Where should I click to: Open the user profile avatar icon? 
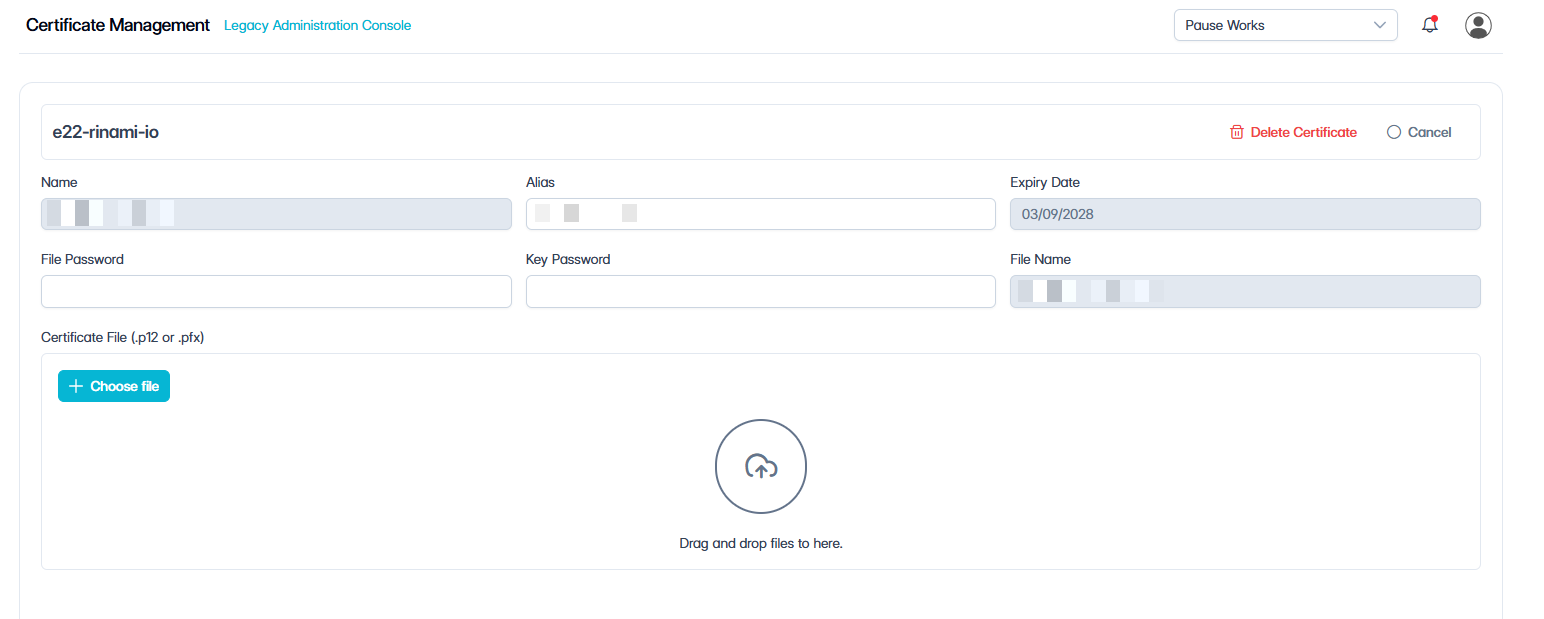click(1478, 25)
